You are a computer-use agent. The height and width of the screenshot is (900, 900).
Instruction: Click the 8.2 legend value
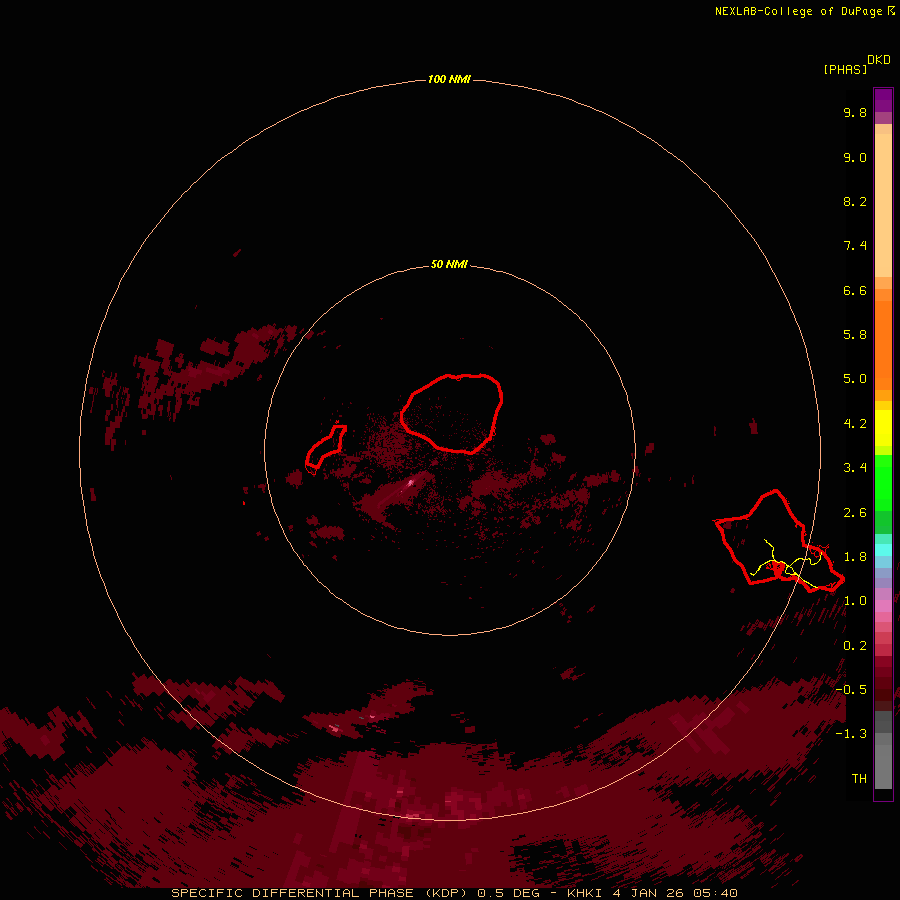[x=855, y=201]
